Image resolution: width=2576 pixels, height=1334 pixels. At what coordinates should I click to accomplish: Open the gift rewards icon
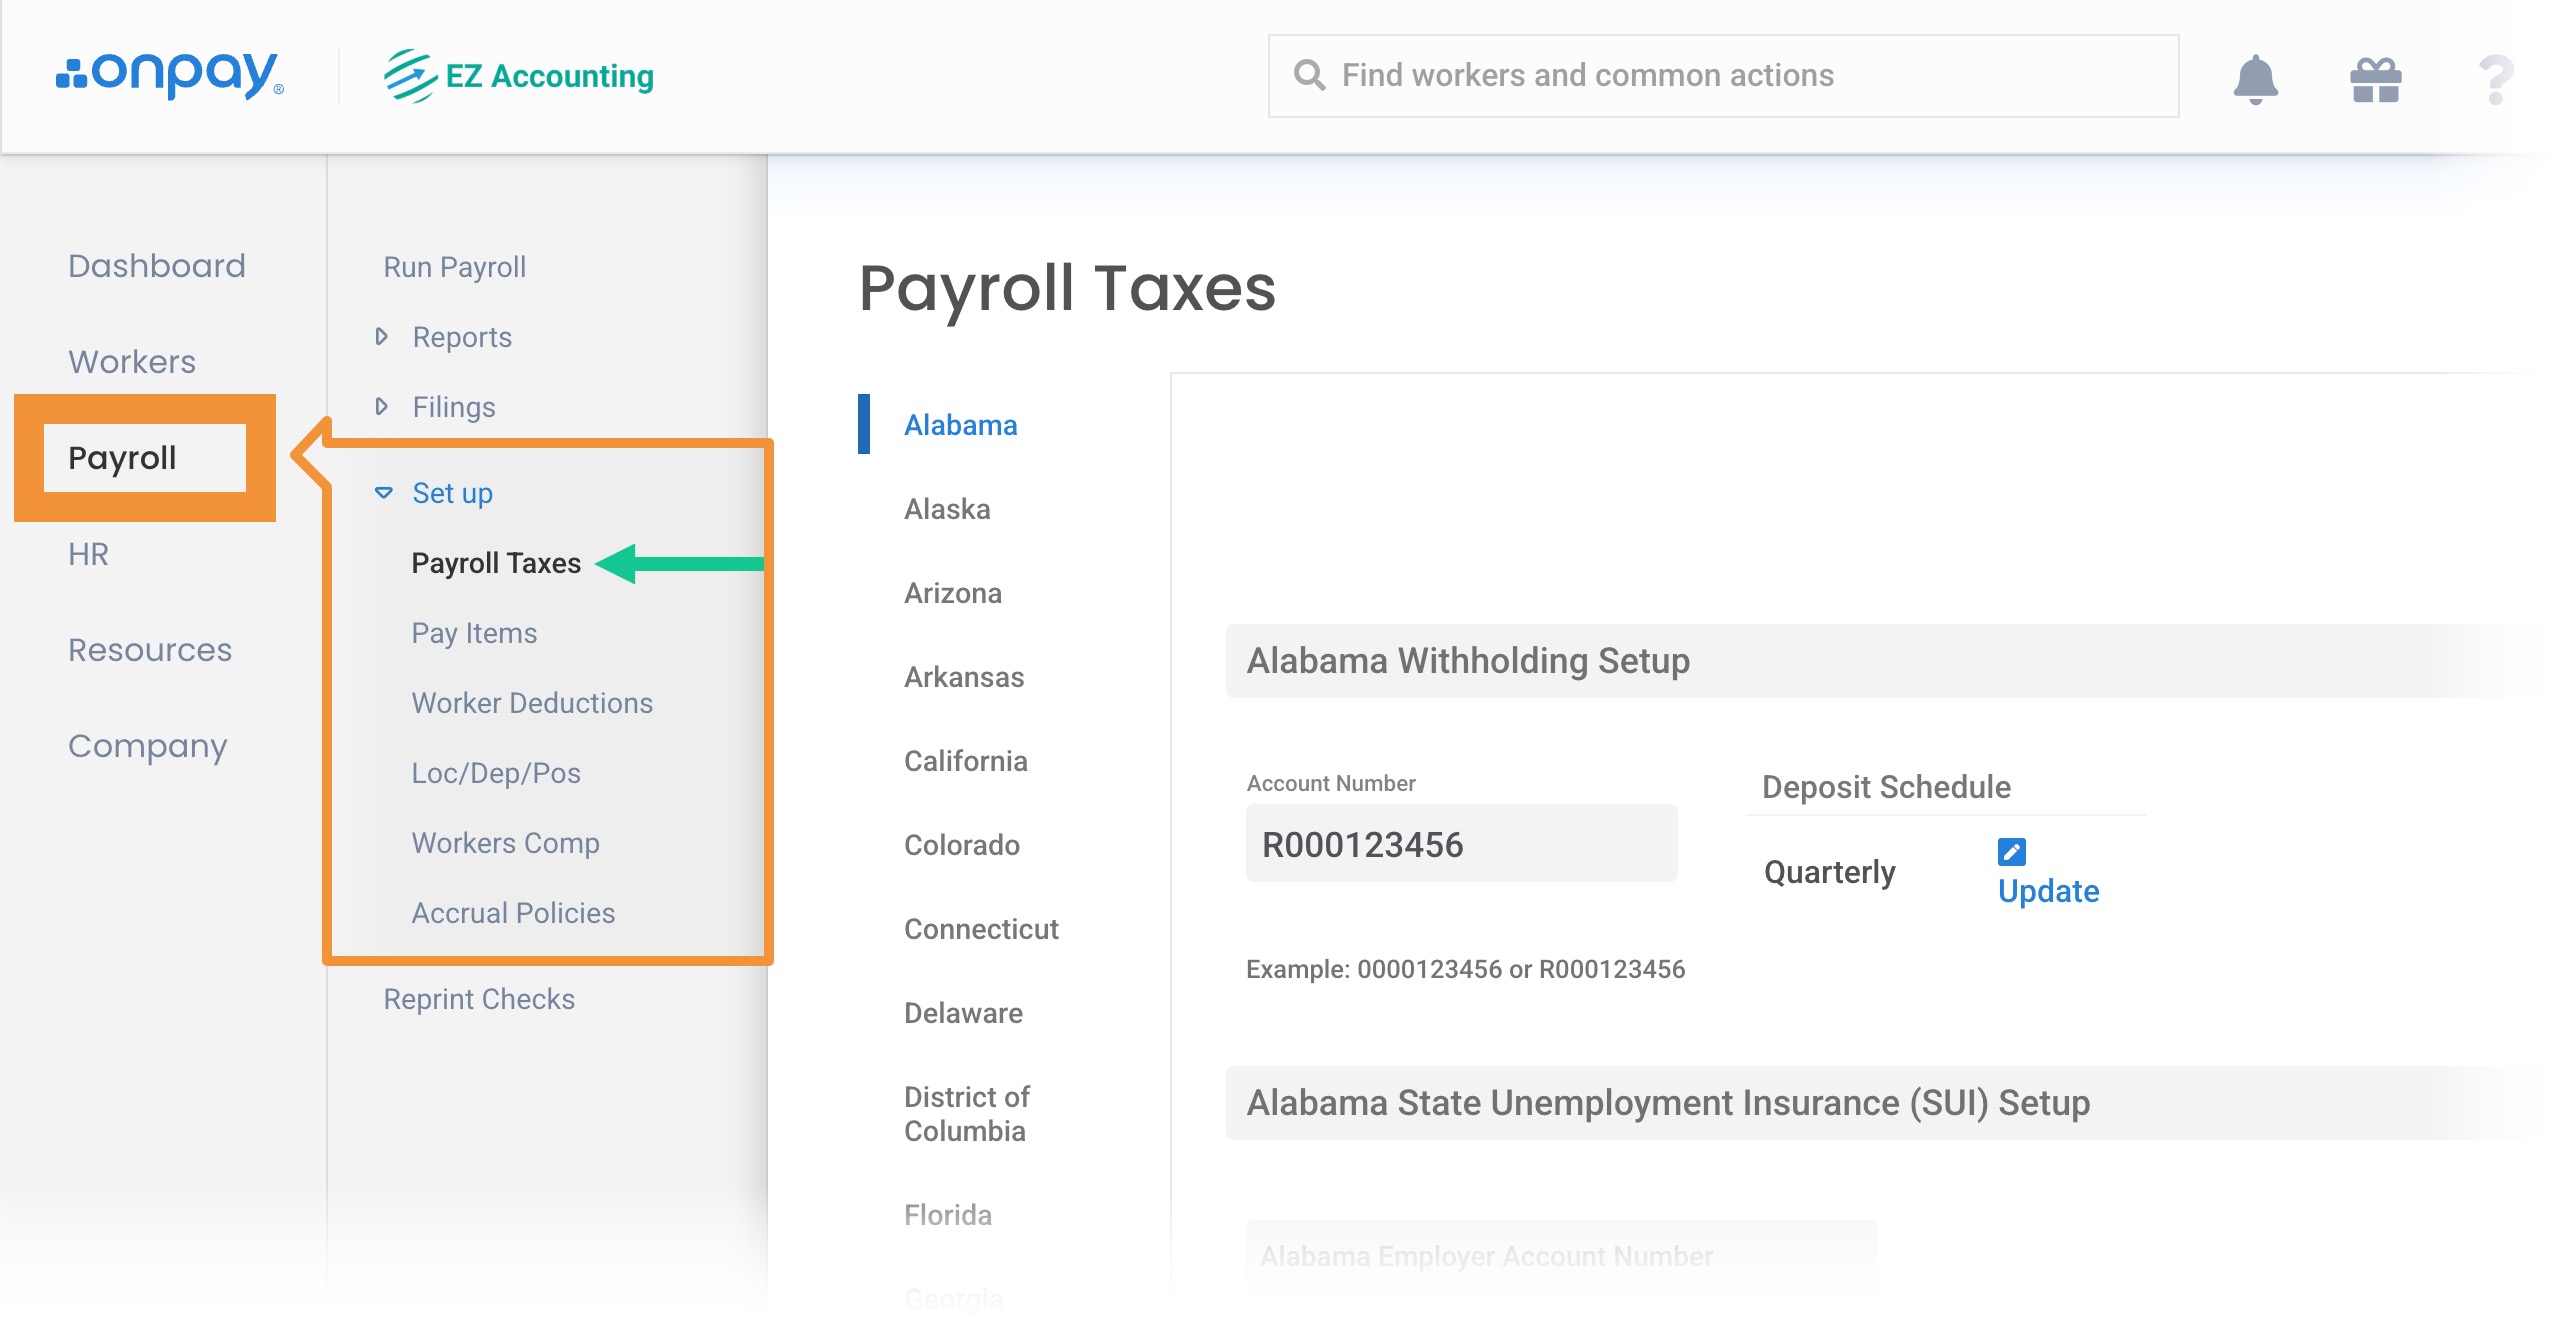coord(2375,79)
